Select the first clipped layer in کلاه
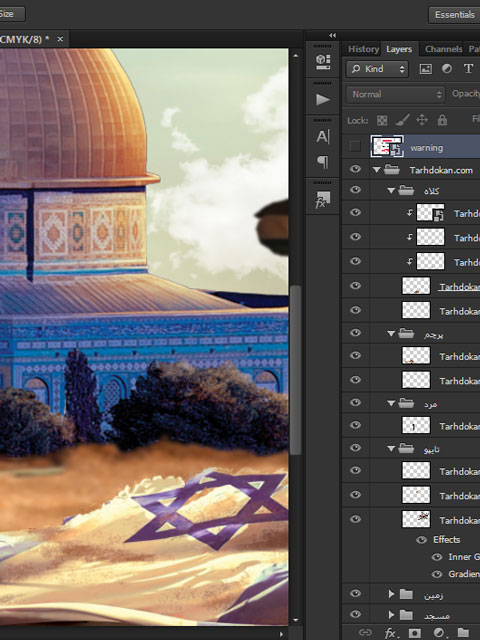This screenshot has height=640, width=480. tap(430, 213)
